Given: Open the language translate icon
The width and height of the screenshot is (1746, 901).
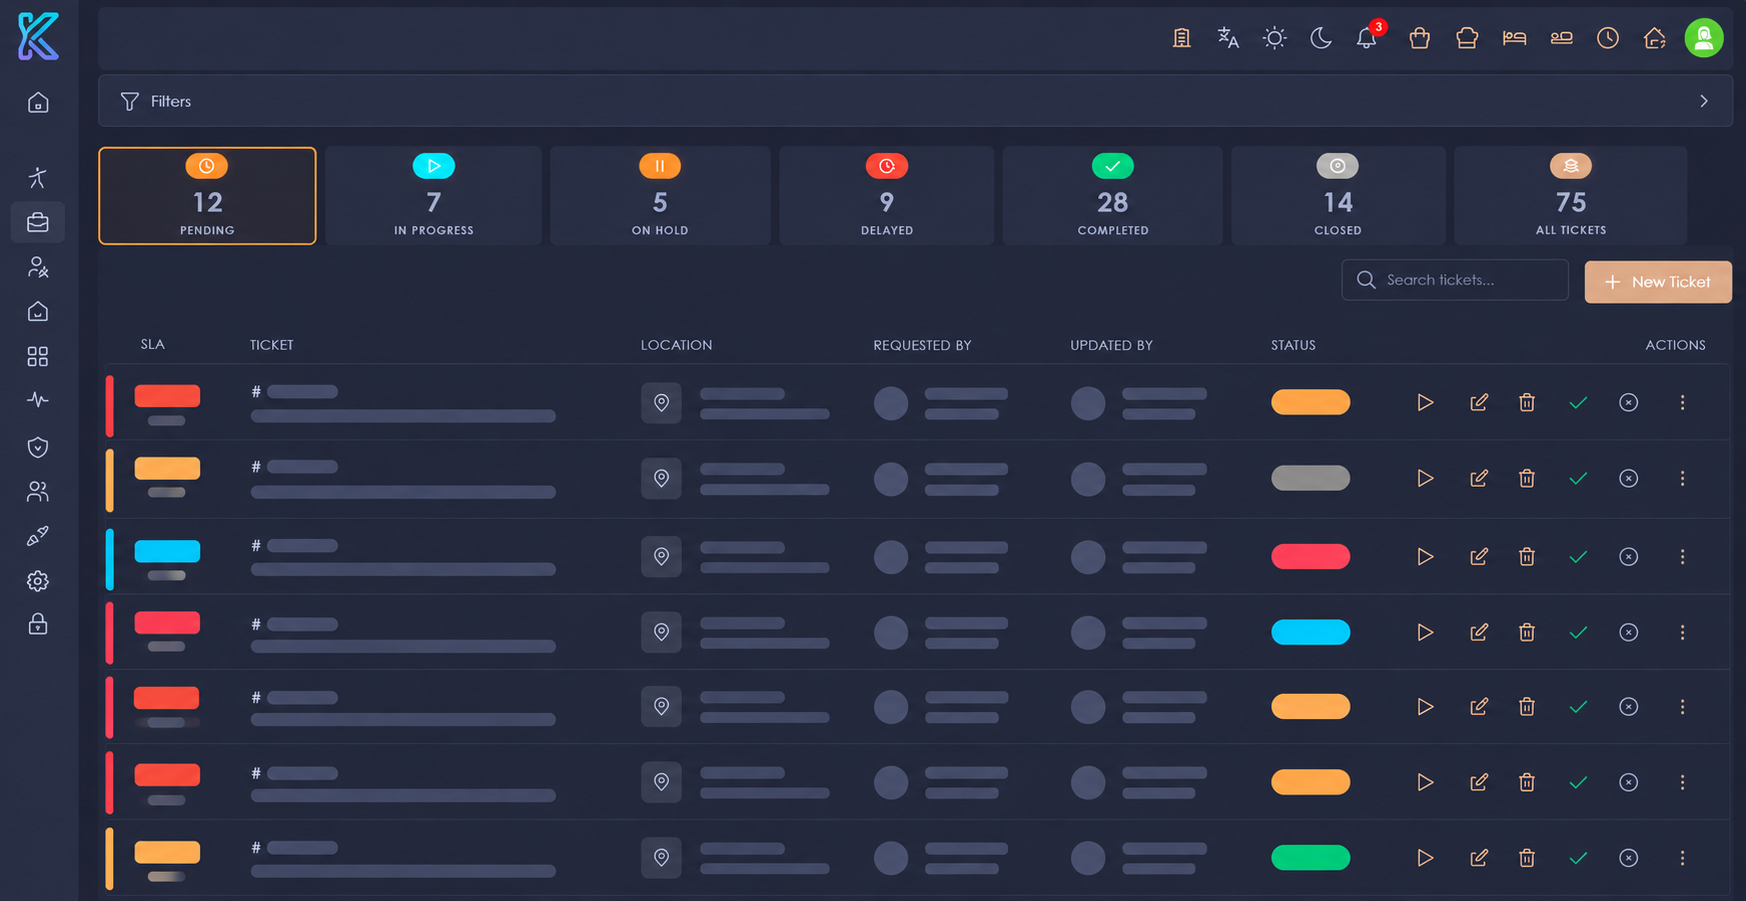Looking at the screenshot, I should point(1228,38).
